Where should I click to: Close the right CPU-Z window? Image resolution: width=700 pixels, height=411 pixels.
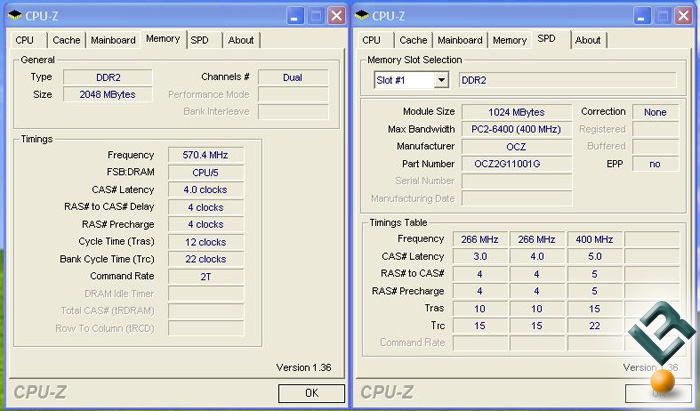[683, 17]
